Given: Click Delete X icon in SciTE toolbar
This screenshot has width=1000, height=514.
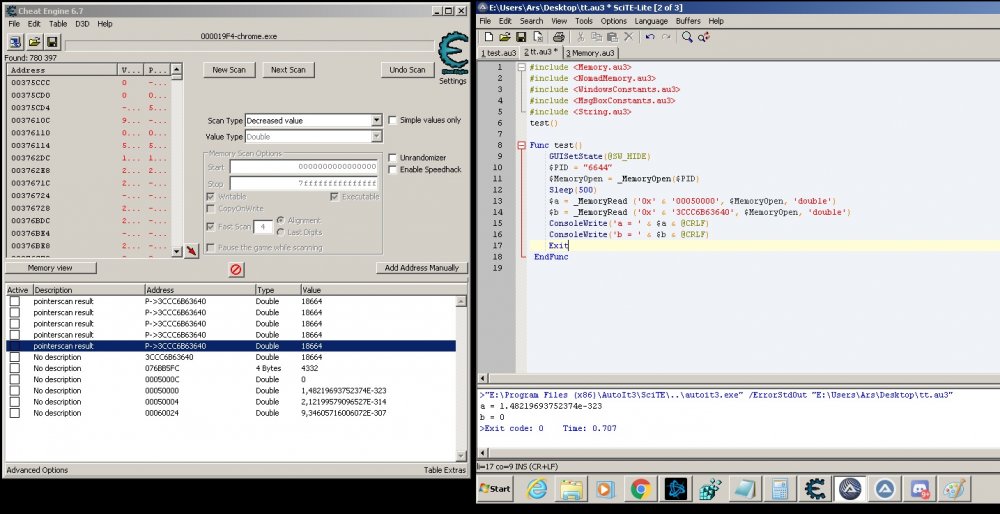Looking at the screenshot, I should (628, 37).
